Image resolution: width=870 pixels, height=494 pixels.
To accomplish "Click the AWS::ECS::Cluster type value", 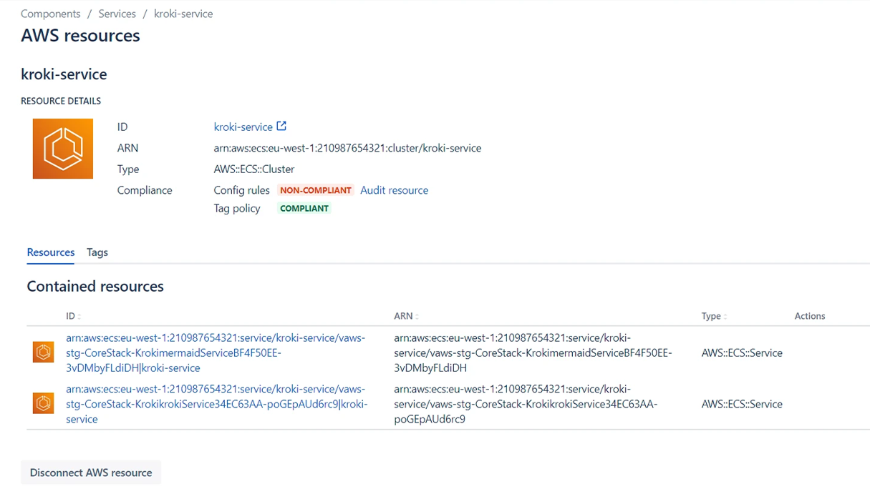I will point(254,169).
